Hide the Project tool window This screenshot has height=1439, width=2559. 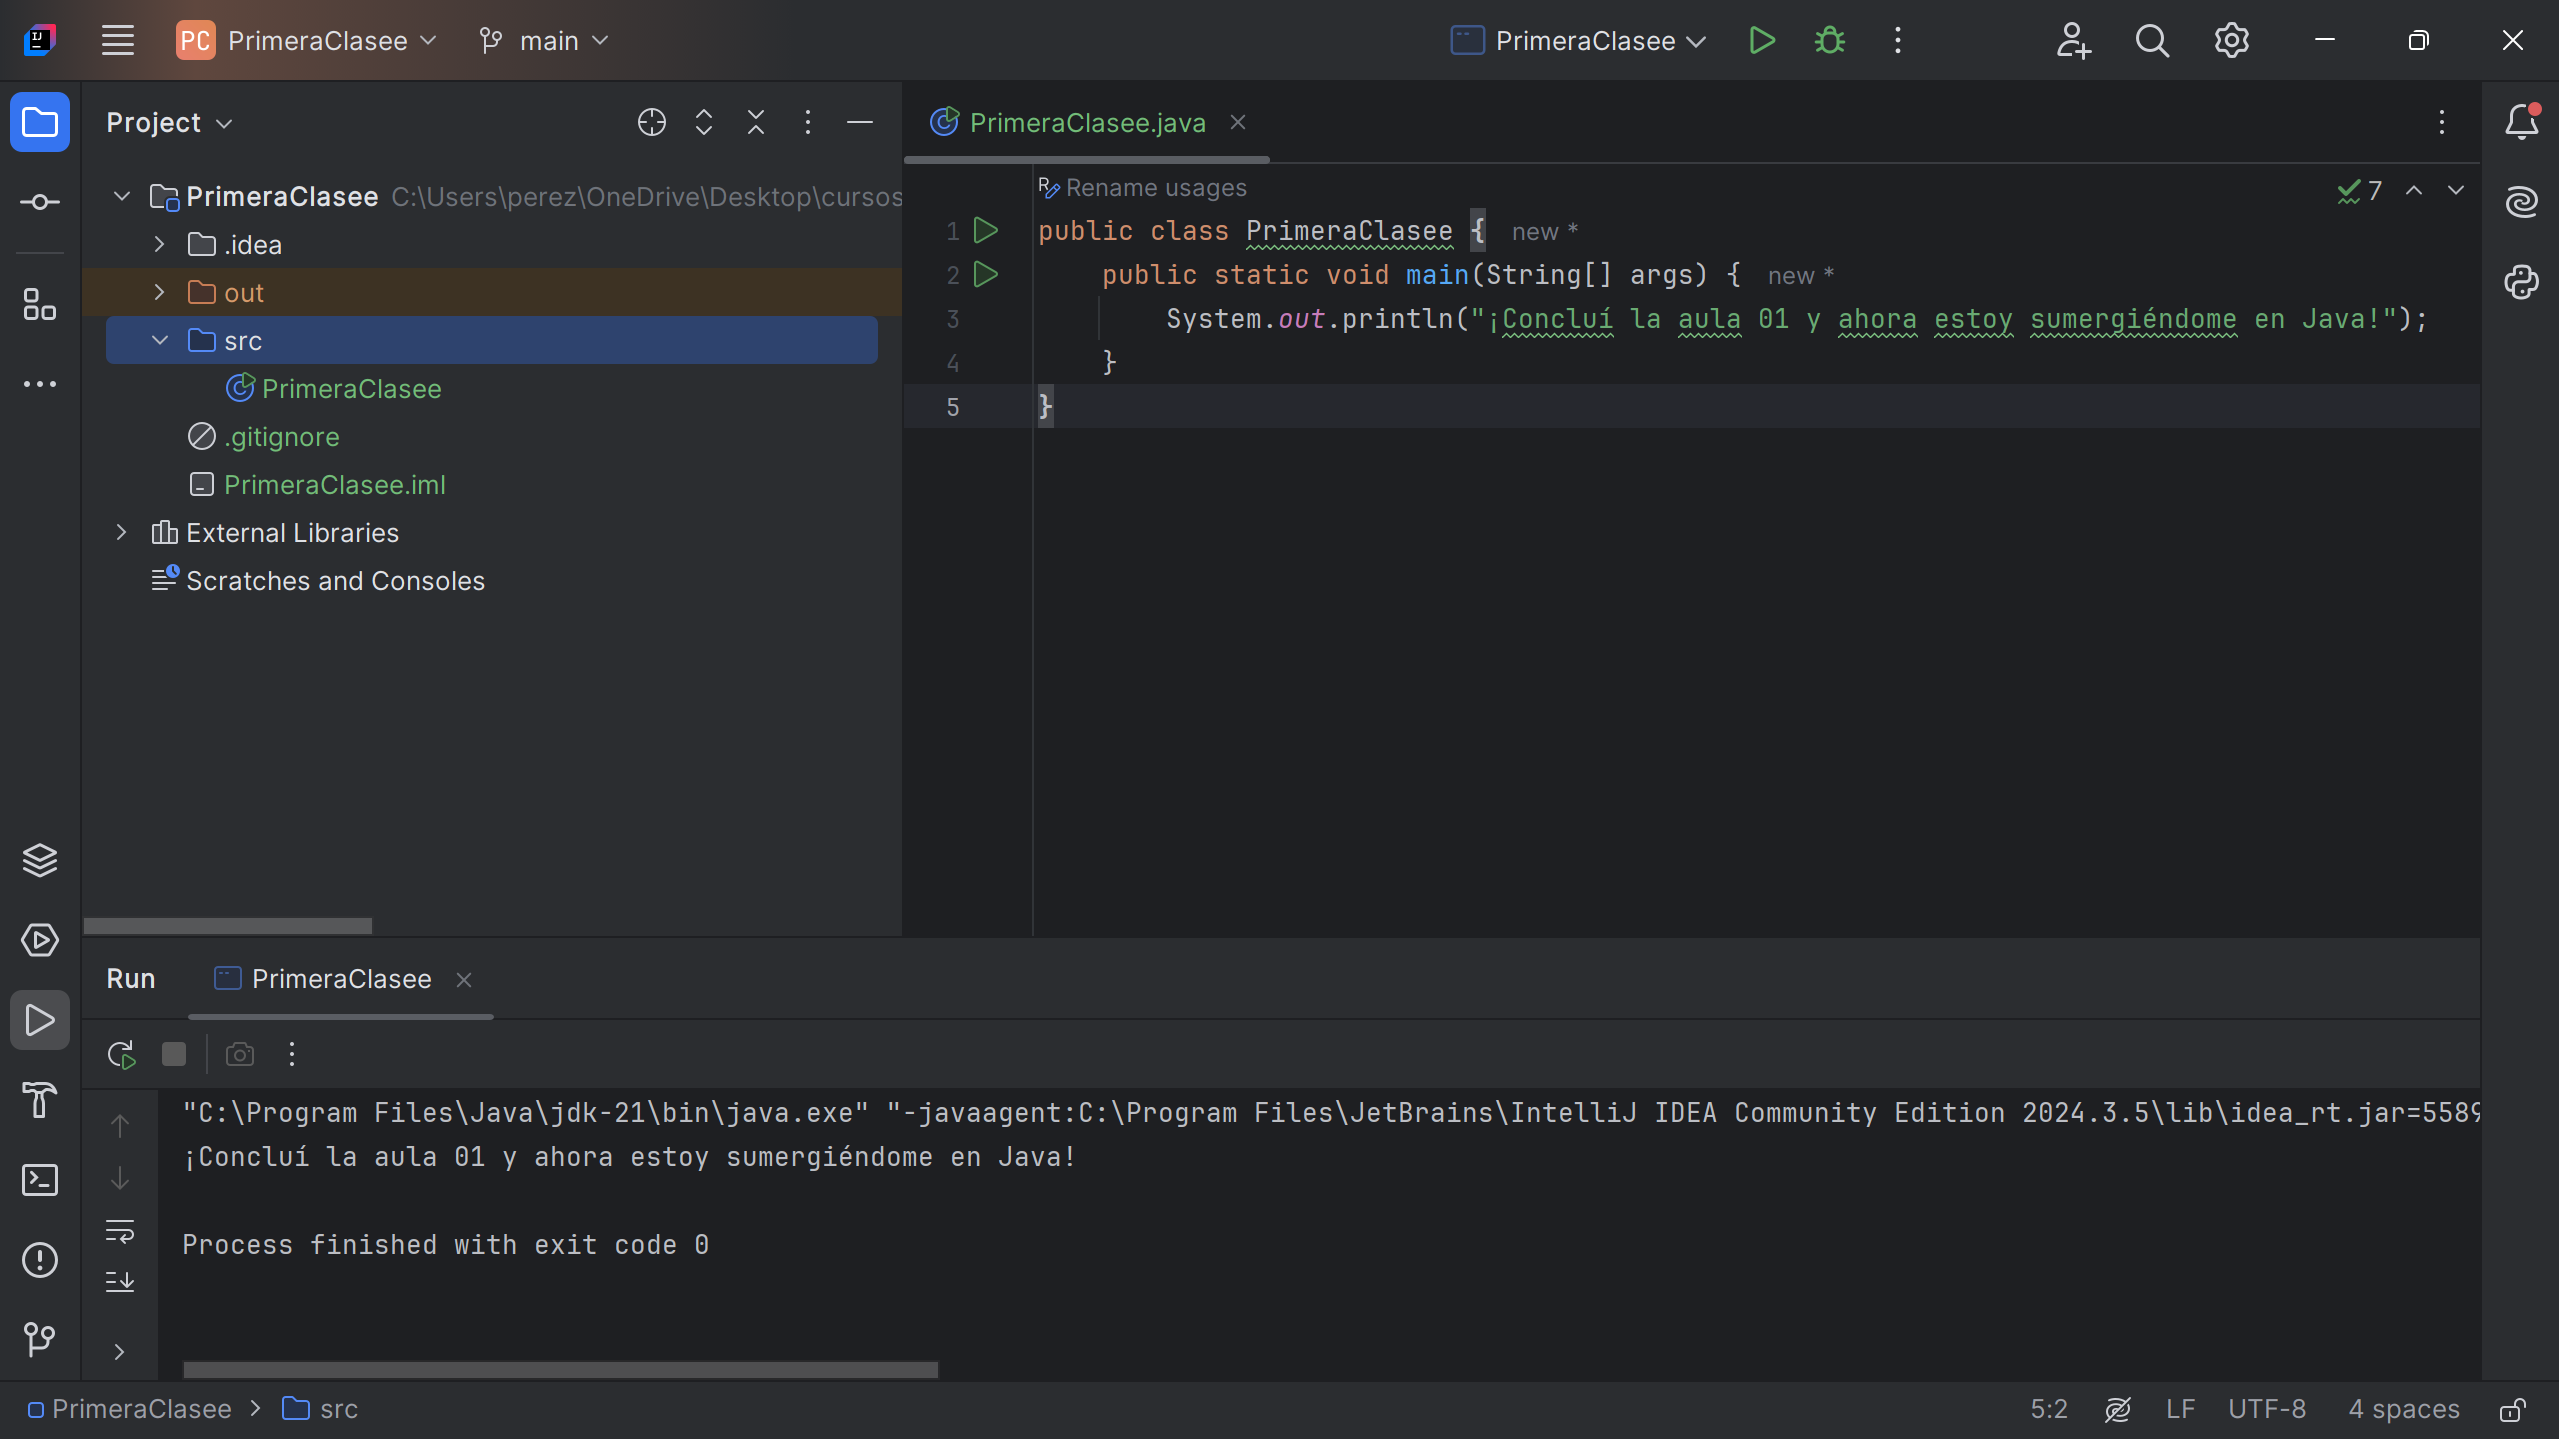pos(860,122)
